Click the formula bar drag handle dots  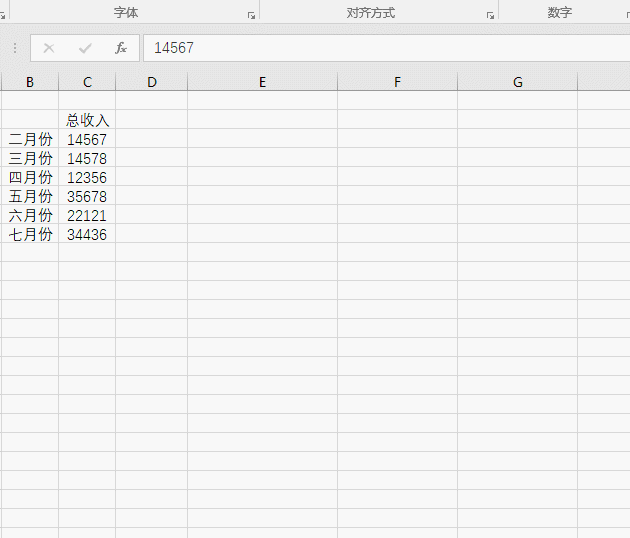coord(15,48)
